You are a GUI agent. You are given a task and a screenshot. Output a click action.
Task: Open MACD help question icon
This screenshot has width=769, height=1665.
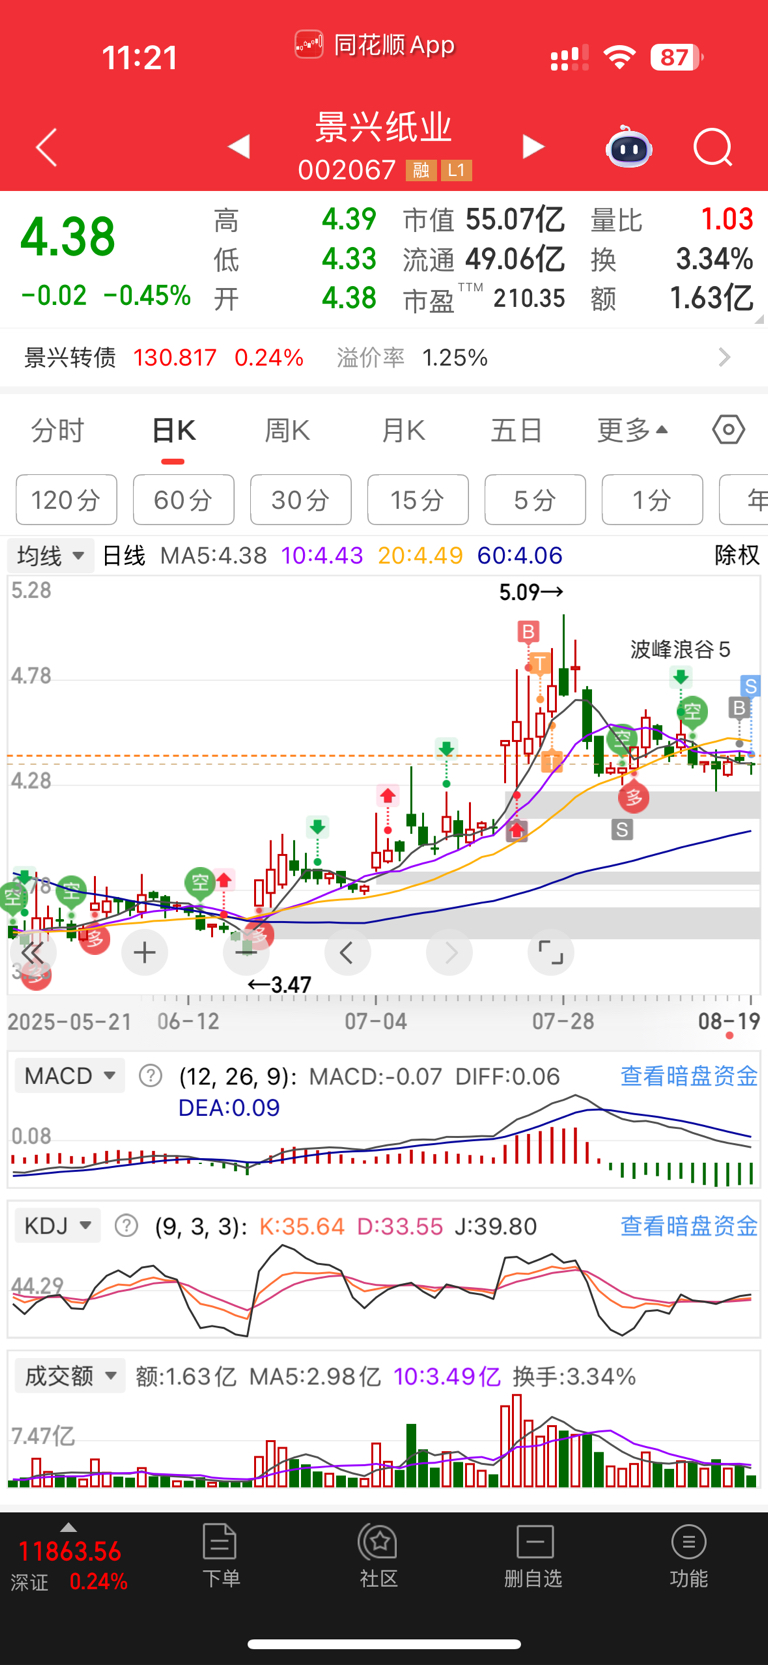150,1076
